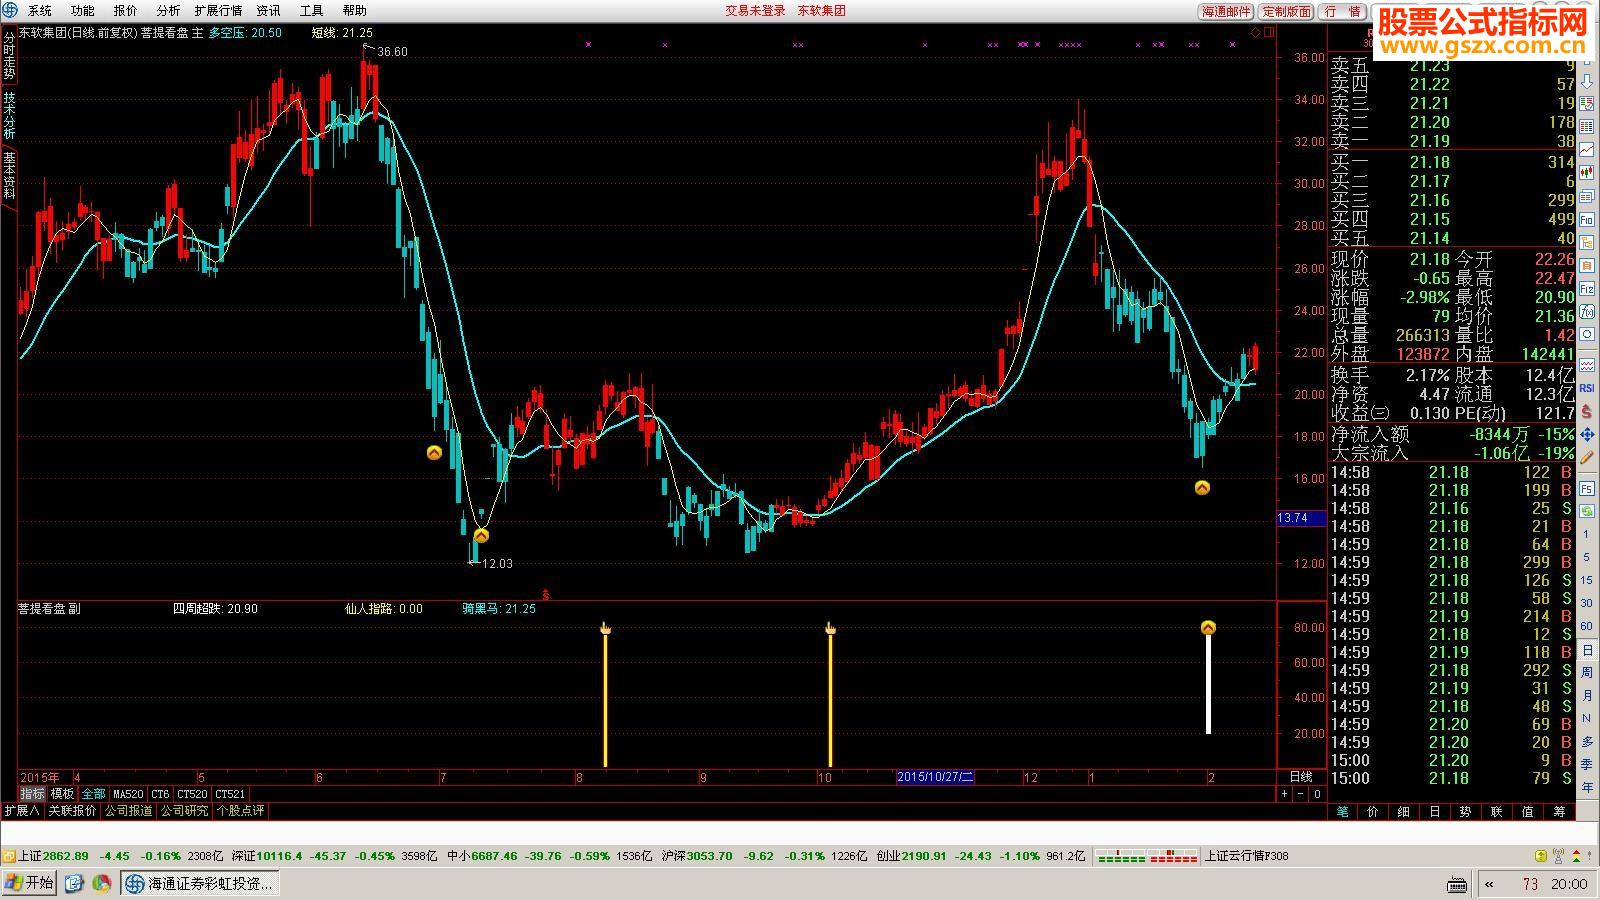Open the 资讯 menu
The height and width of the screenshot is (900, 1600).
(268, 11)
